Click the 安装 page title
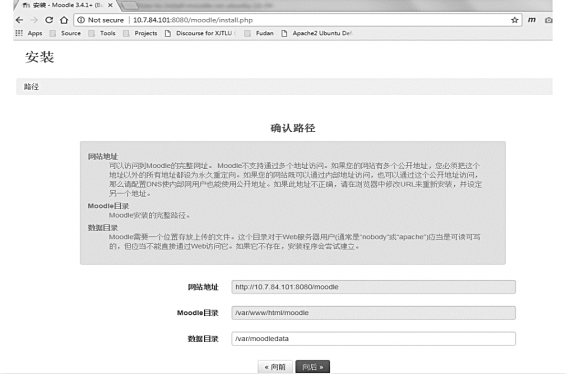Image resolution: width=566 pixels, height=376 pixels. tap(39, 57)
